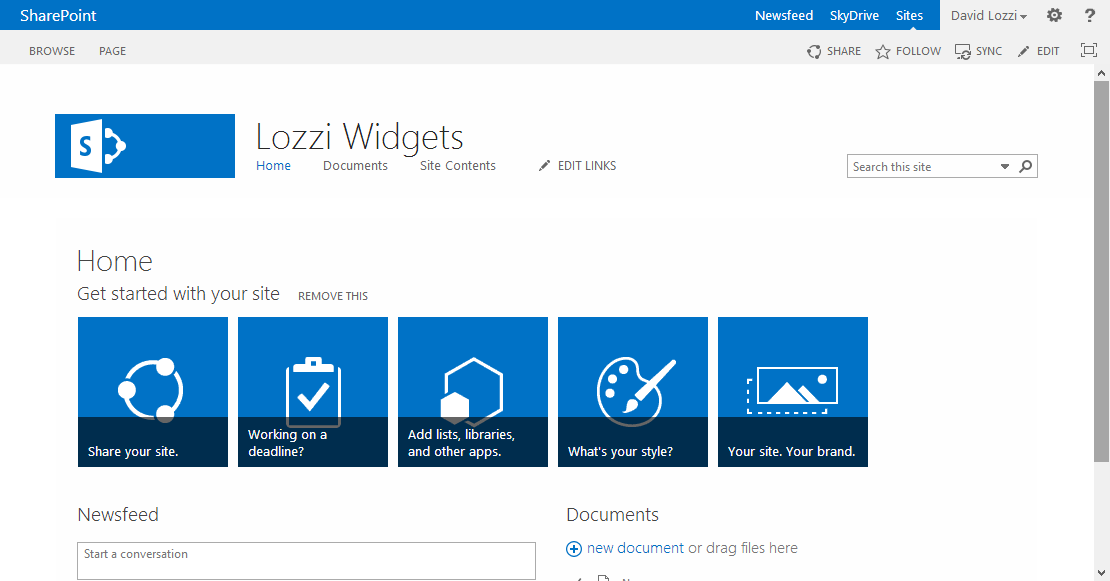Click the Sync icon
Viewport: 1110px width, 581px height.
point(963,51)
